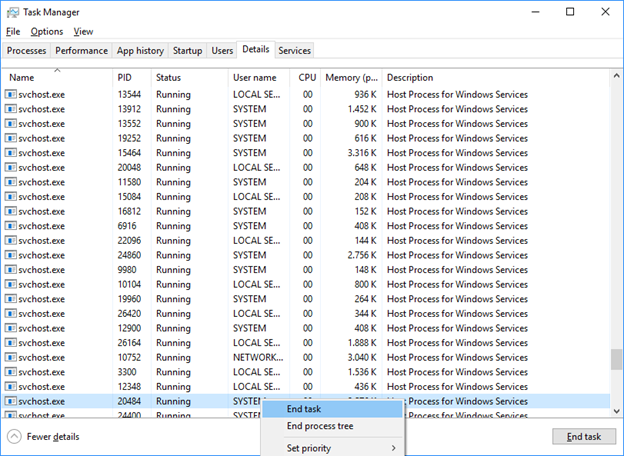
Task: Click the svchost.exe icon for PID 3300
Action: coord(10,372)
